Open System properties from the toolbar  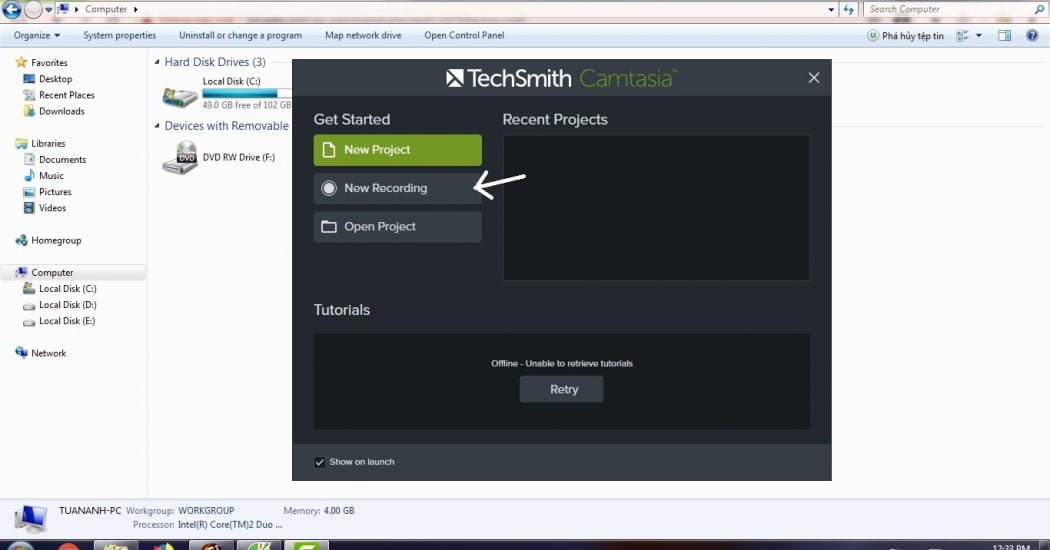coord(119,36)
